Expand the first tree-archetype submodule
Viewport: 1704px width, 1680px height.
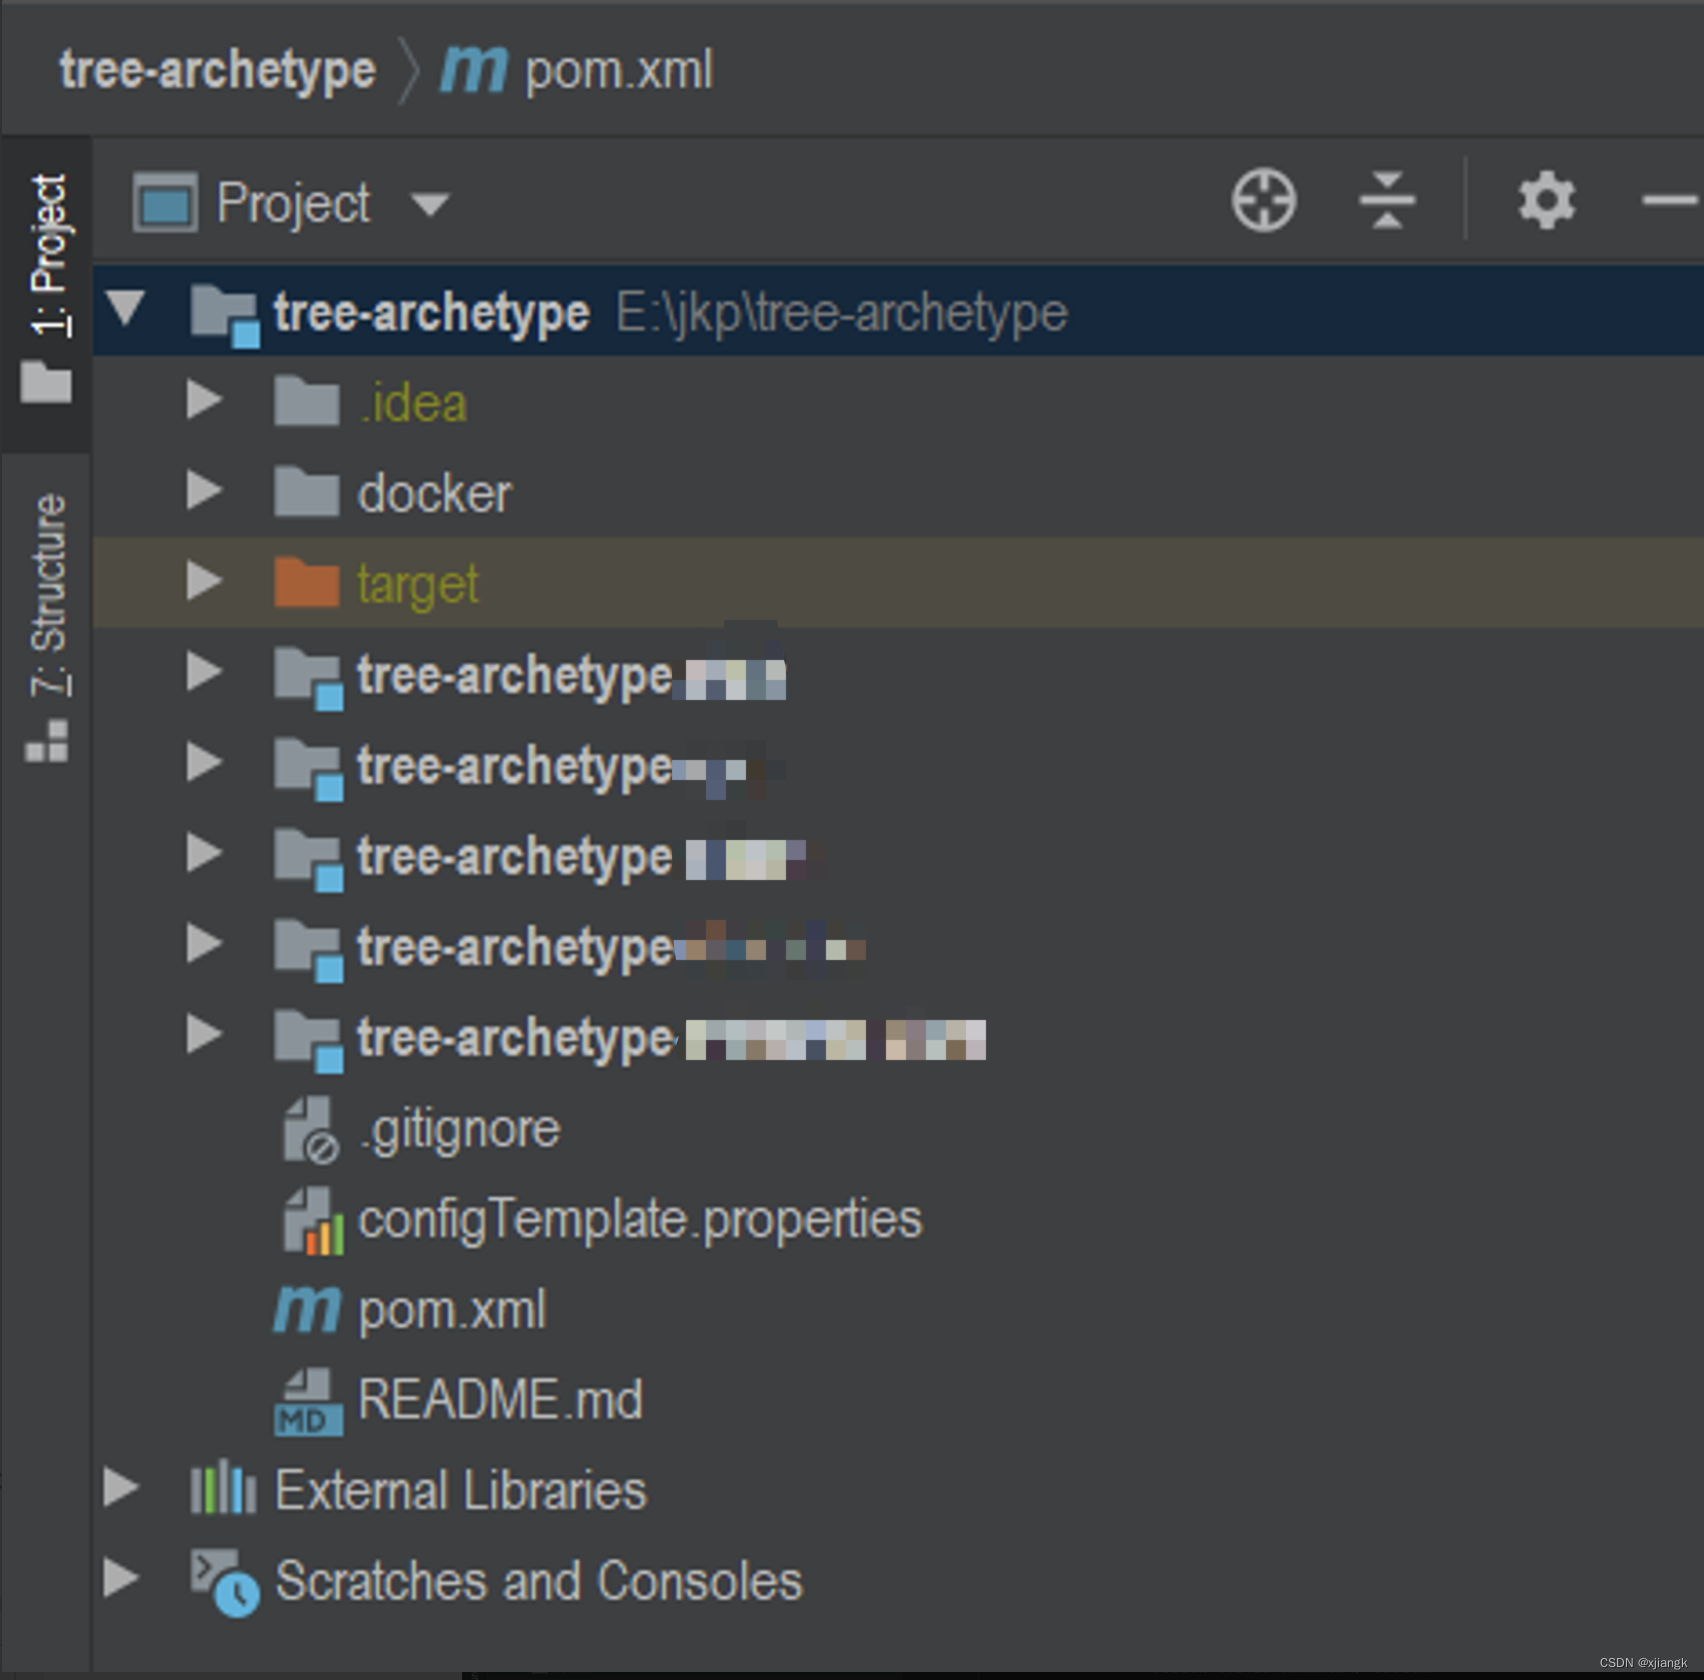coord(204,672)
